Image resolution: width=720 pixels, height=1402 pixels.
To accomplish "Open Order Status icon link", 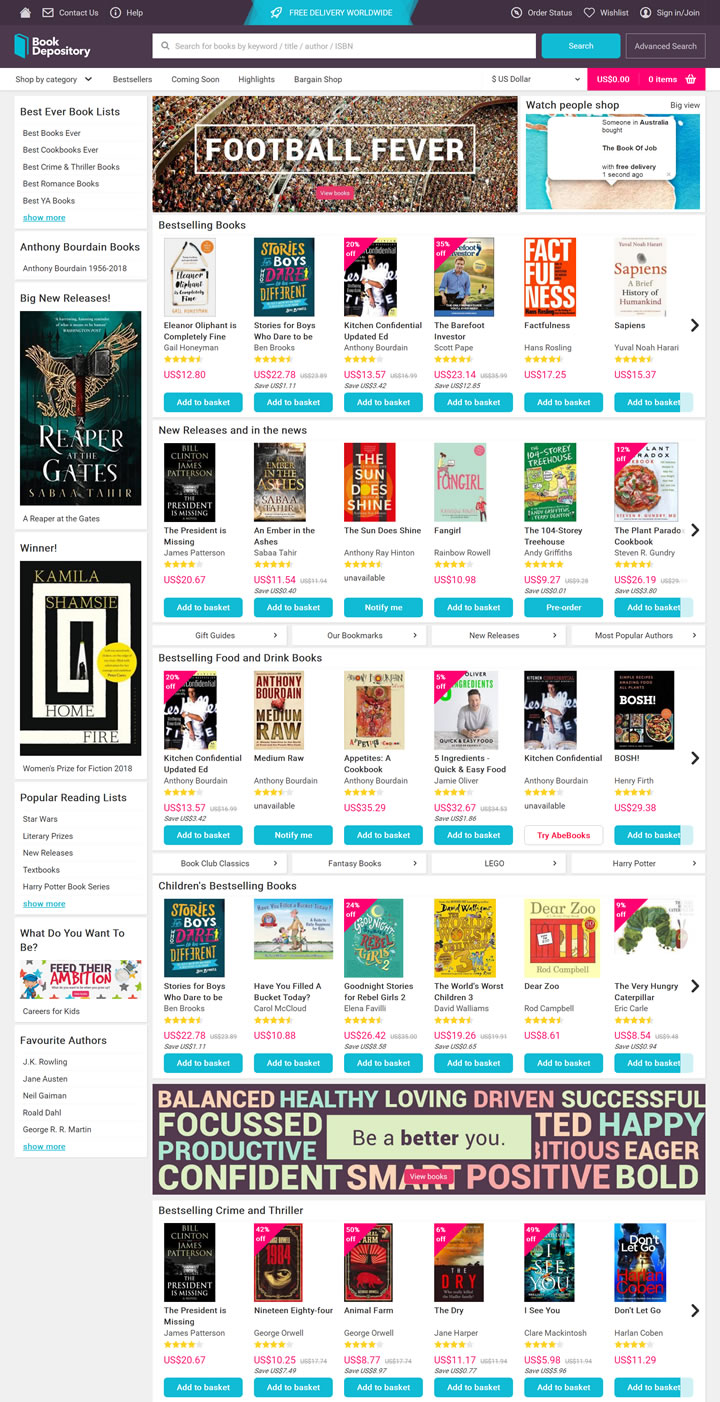I will click(x=516, y=12).
